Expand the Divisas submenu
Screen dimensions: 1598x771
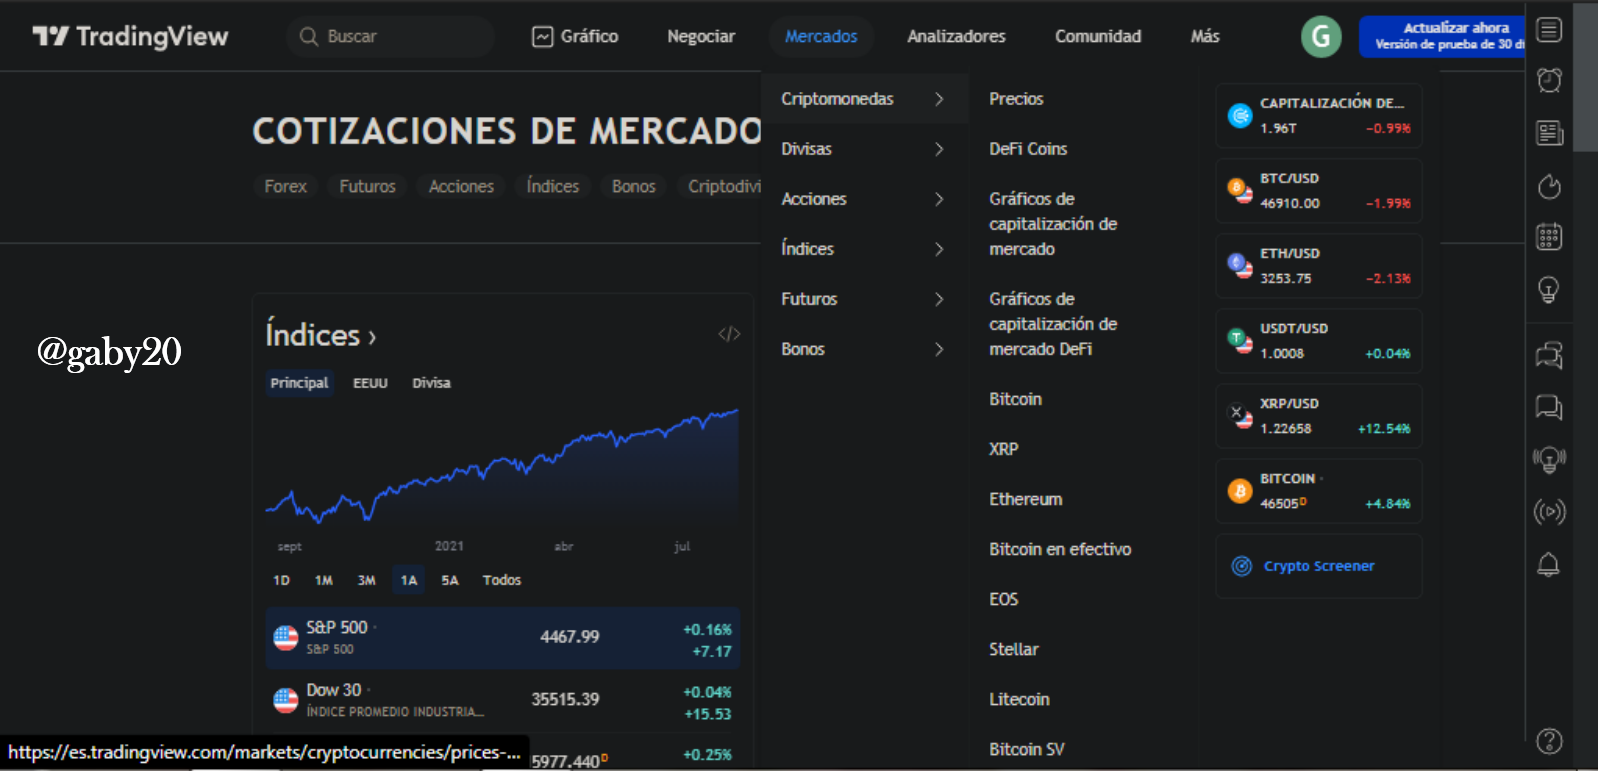tap(864, 149)
